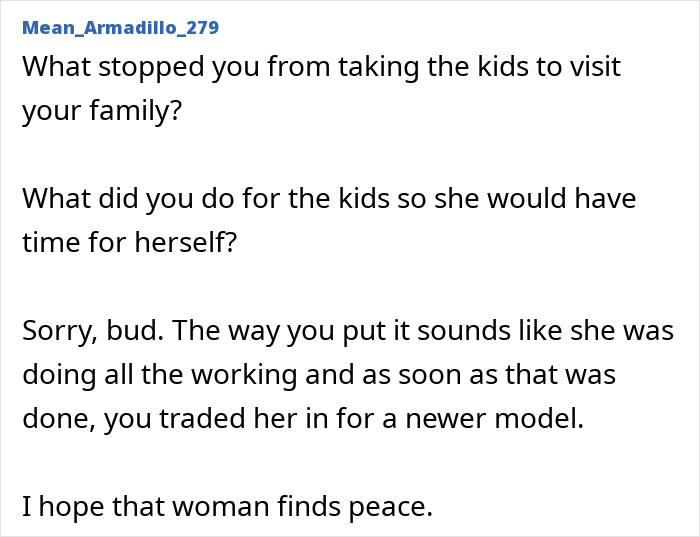Click the text "your family?"

[x=102, y=110]
